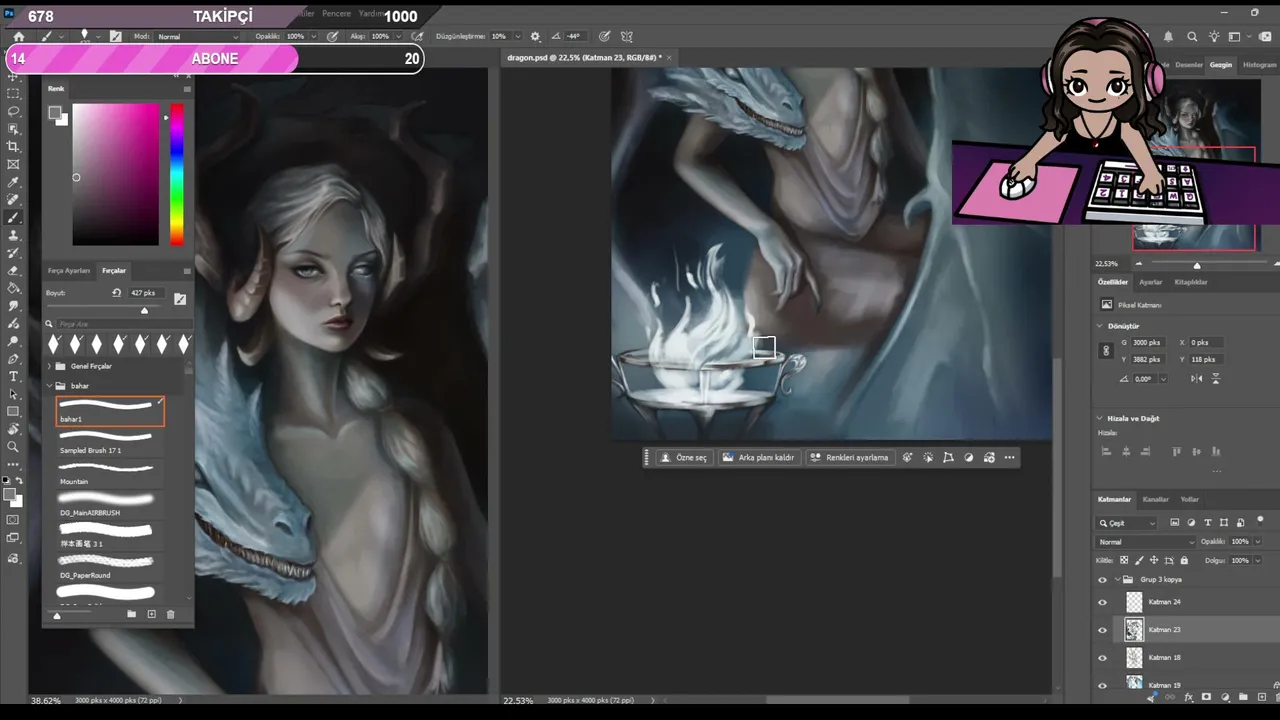Image resolution: width=1280 pixels, height=720 pixels.
Task: Select the Lasso tool in the toolbar
Action: (13, 111)
